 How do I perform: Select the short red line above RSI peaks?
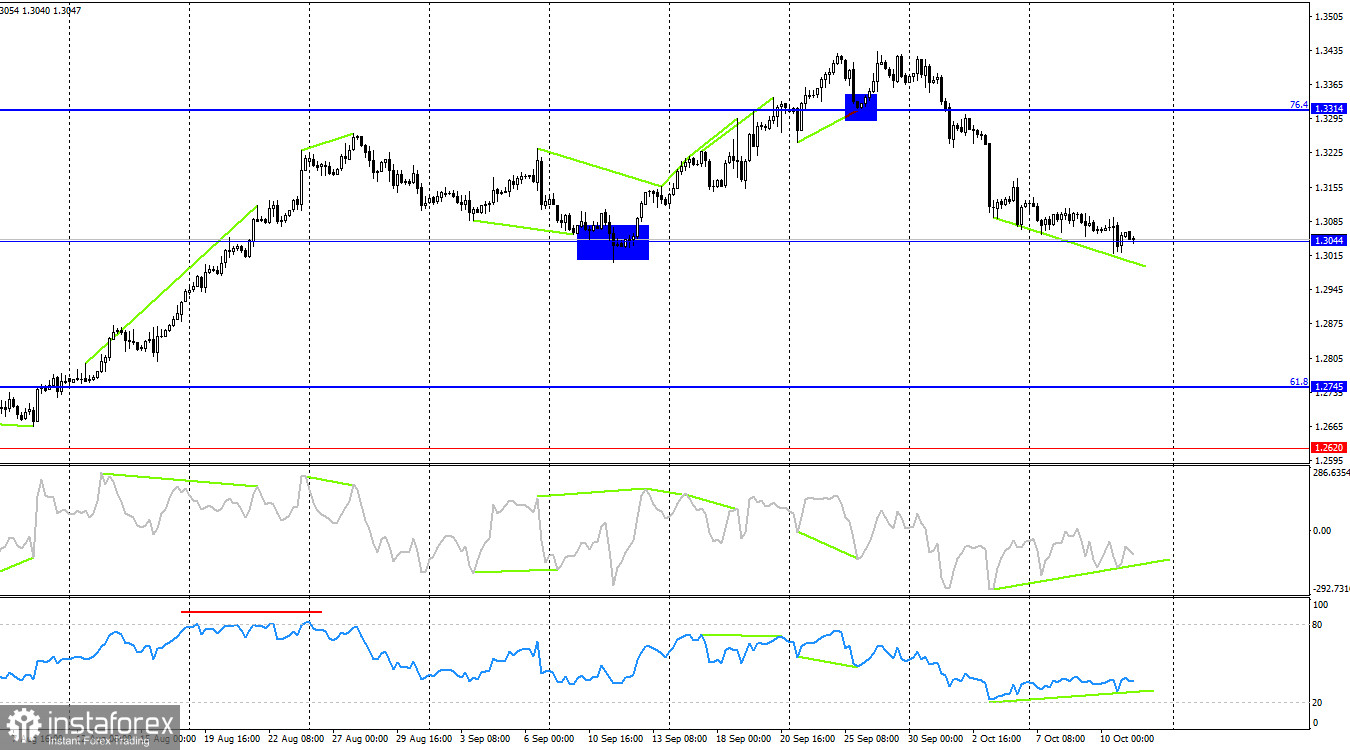coord(251,611)
